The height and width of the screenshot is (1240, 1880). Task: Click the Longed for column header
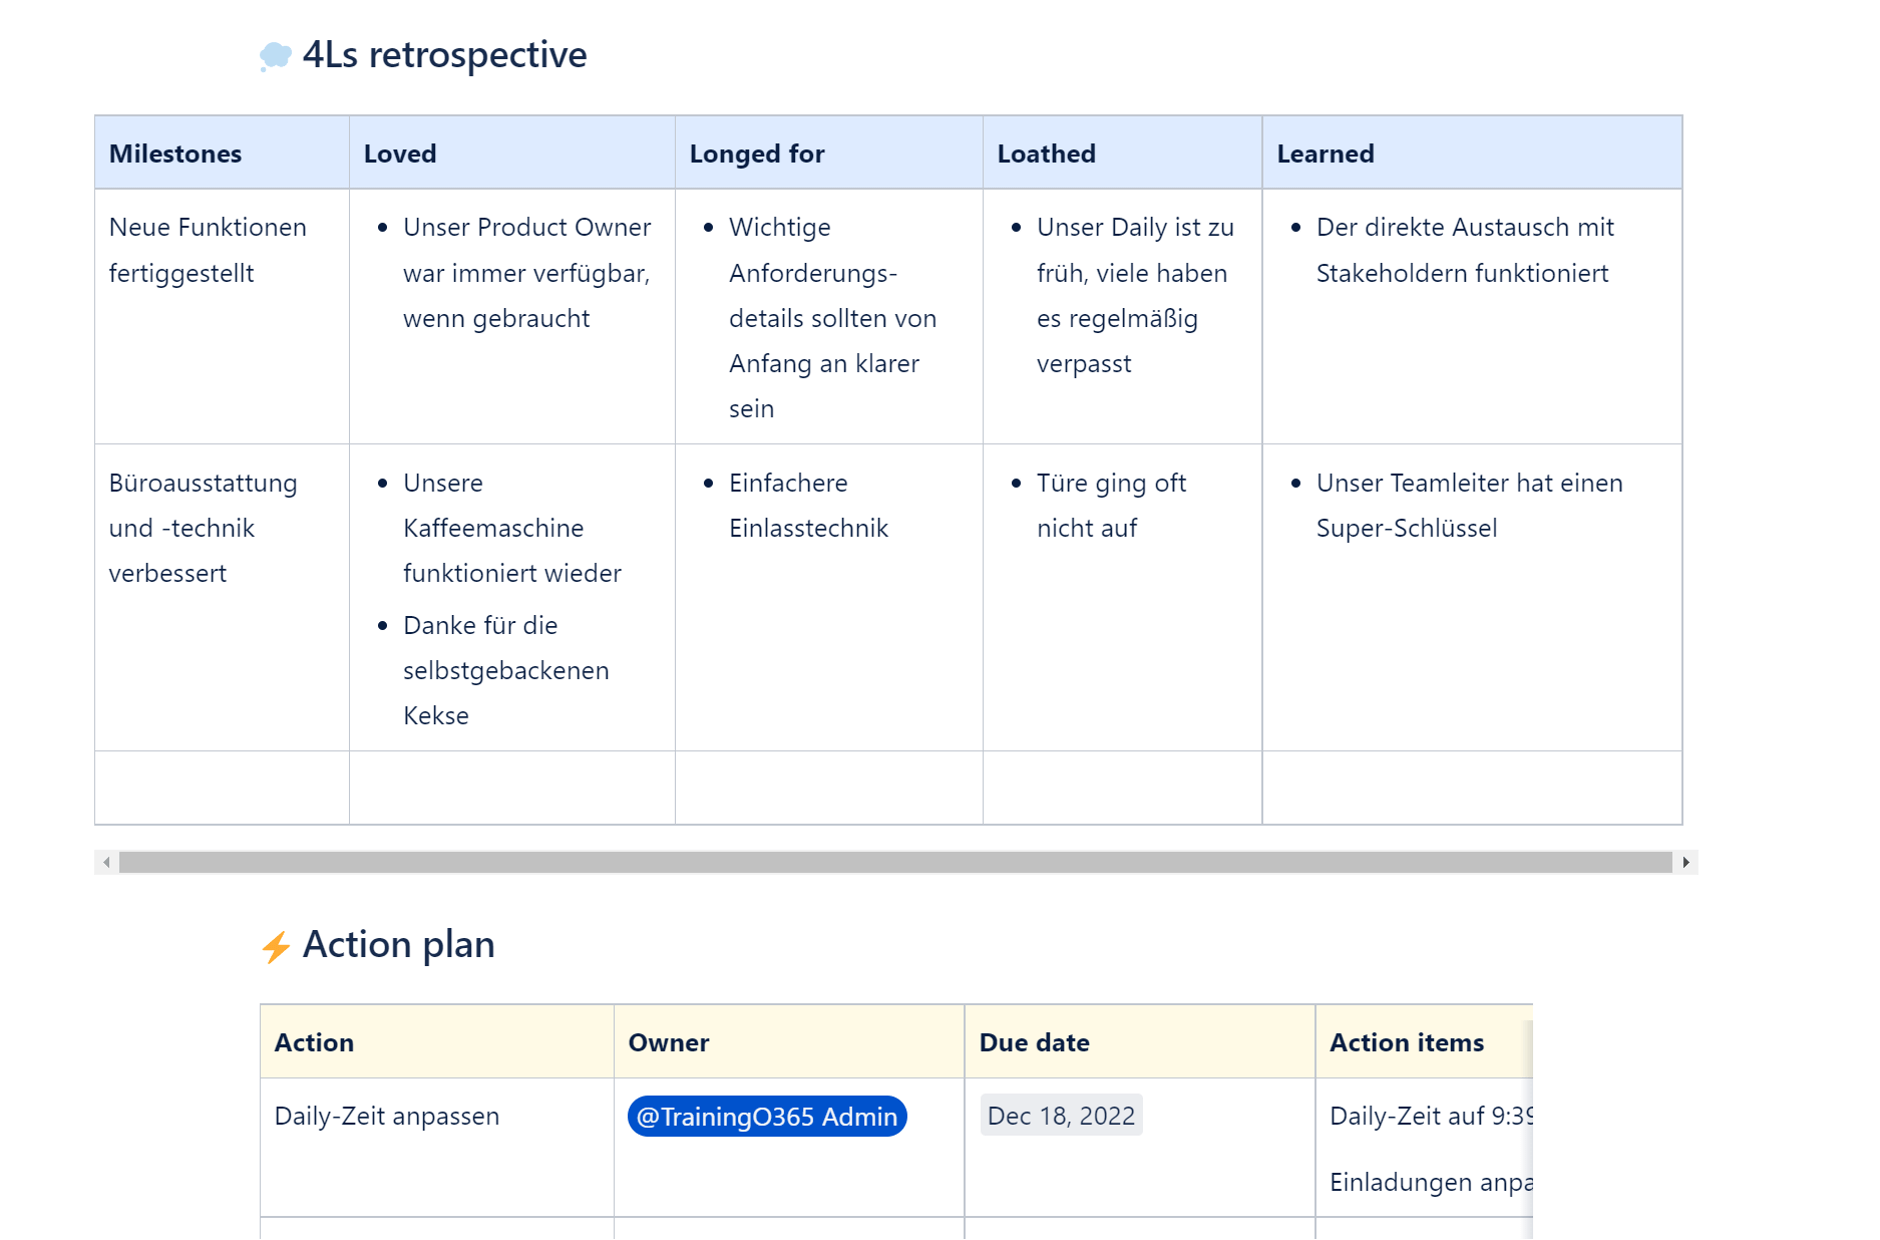point(756,153)
